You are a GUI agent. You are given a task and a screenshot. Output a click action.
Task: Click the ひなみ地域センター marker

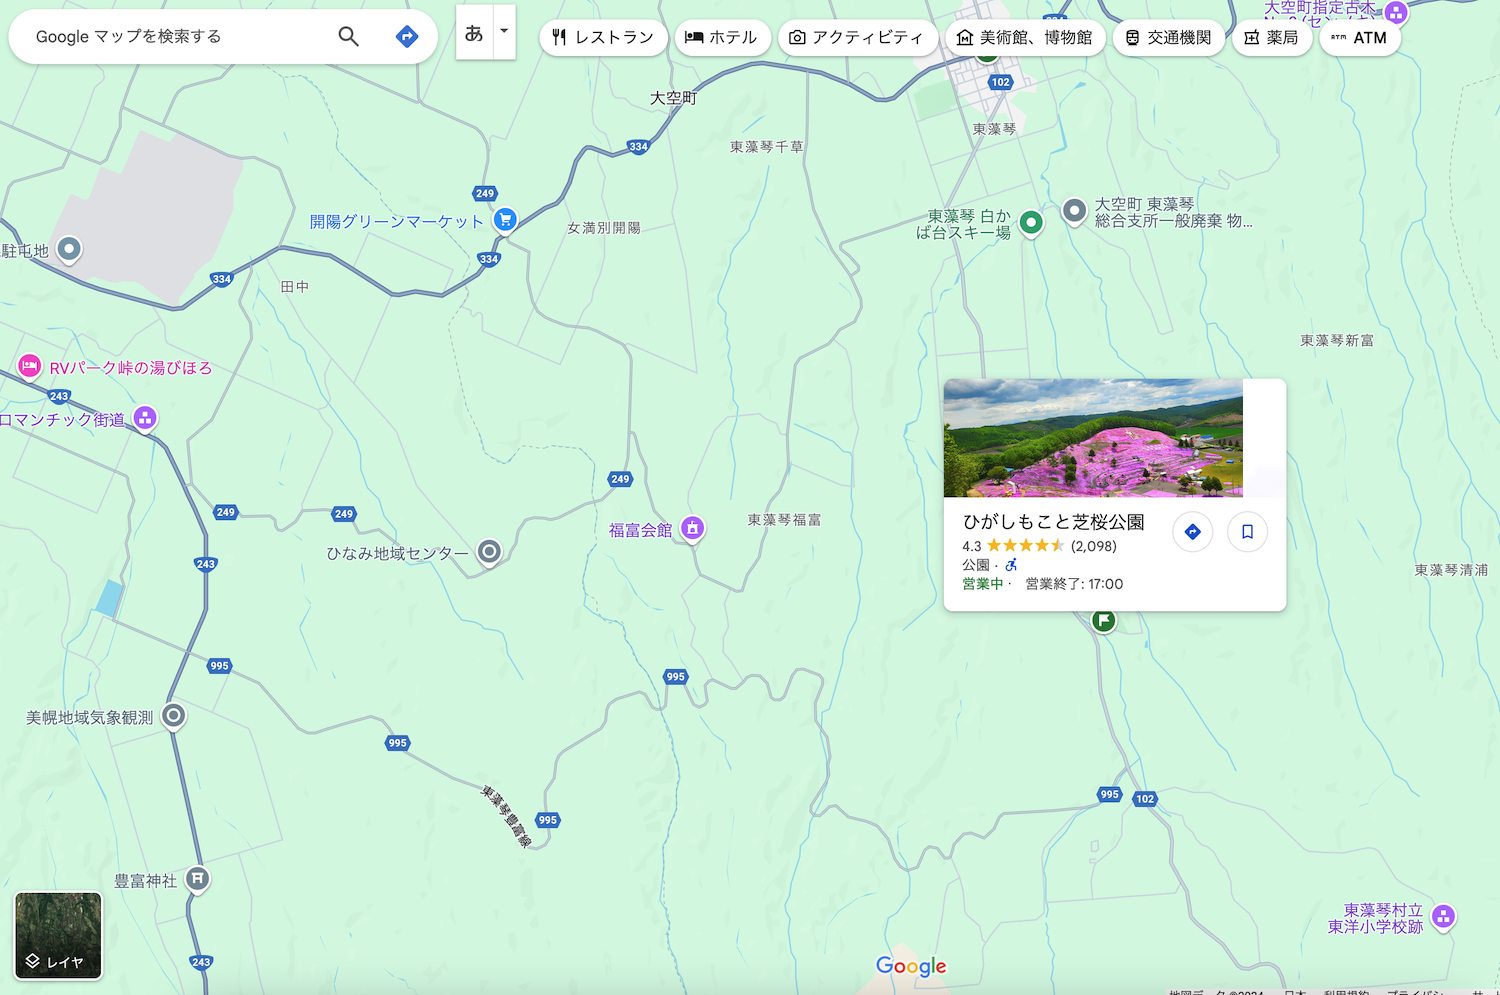[489, 551]
